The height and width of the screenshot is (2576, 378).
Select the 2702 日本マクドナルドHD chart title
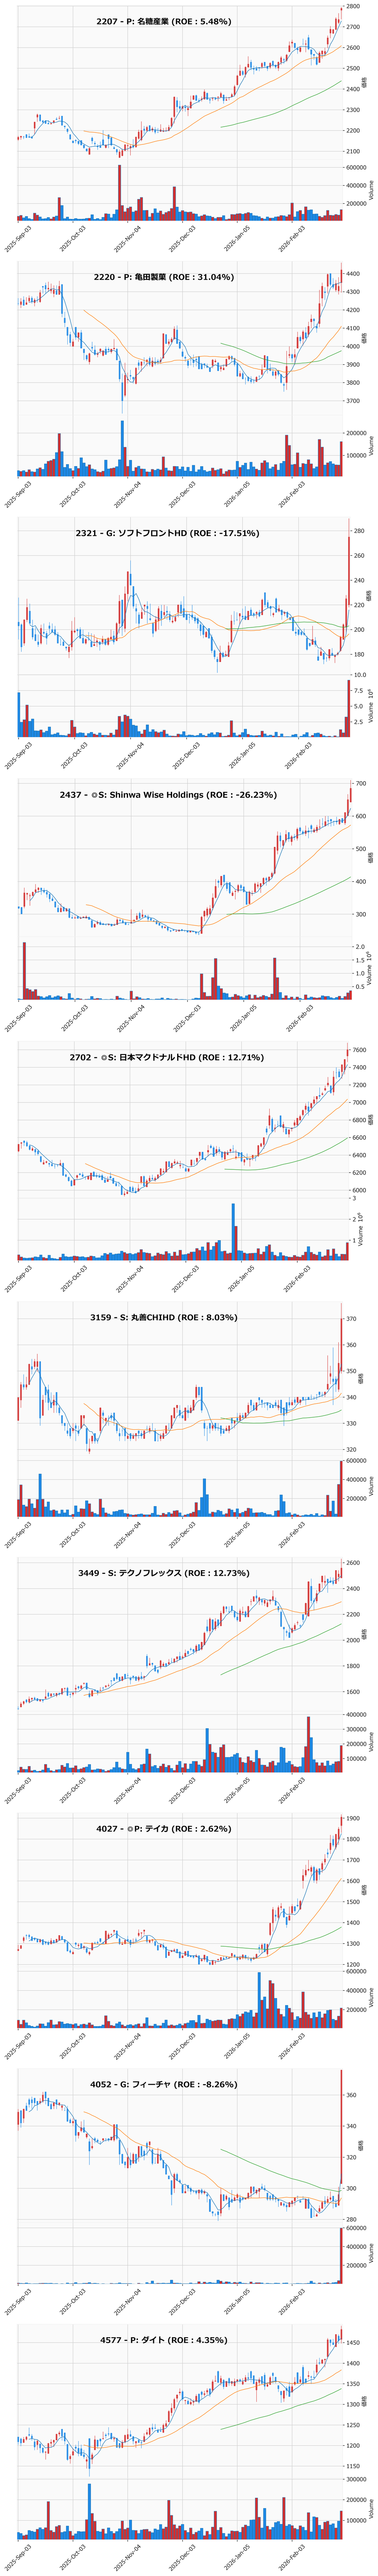(x=167, y=1057)
